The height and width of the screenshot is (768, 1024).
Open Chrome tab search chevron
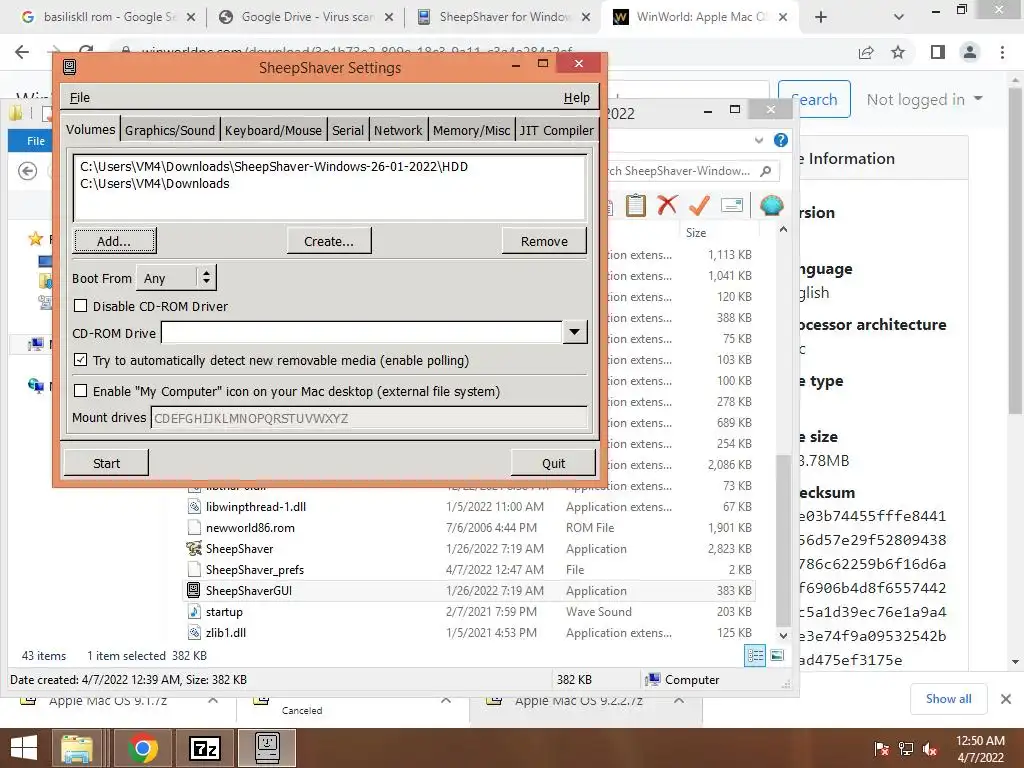[899, 17]
